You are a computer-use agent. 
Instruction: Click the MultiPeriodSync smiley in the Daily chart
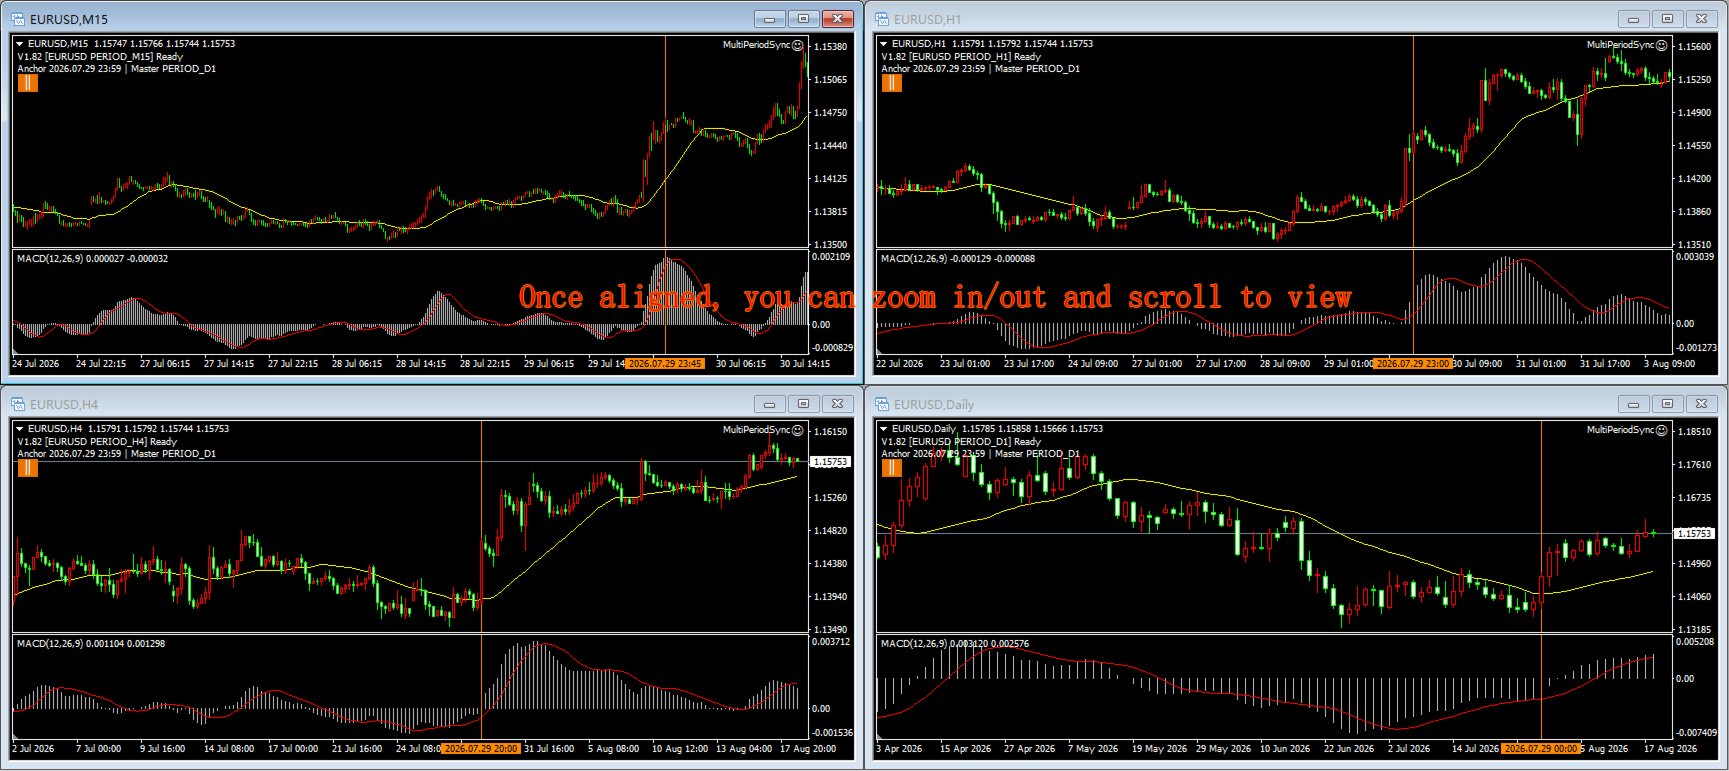point(1662,430)
